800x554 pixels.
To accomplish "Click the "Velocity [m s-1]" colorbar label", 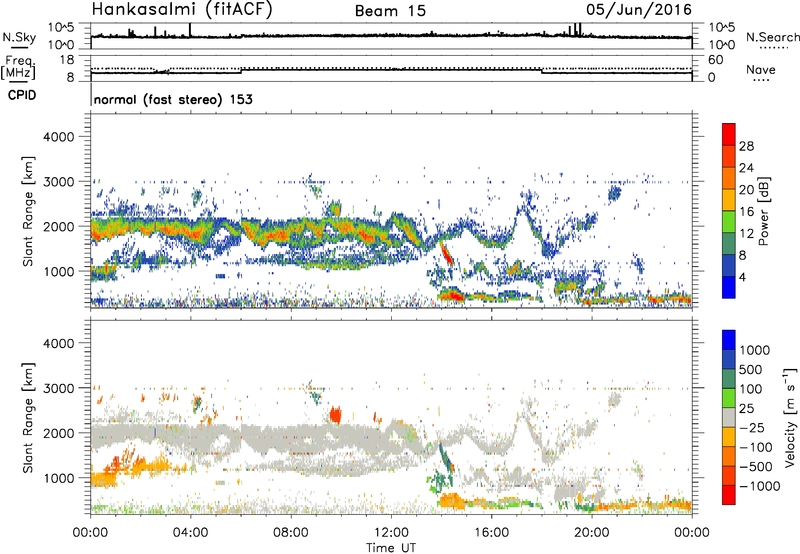I will (790, 417).
